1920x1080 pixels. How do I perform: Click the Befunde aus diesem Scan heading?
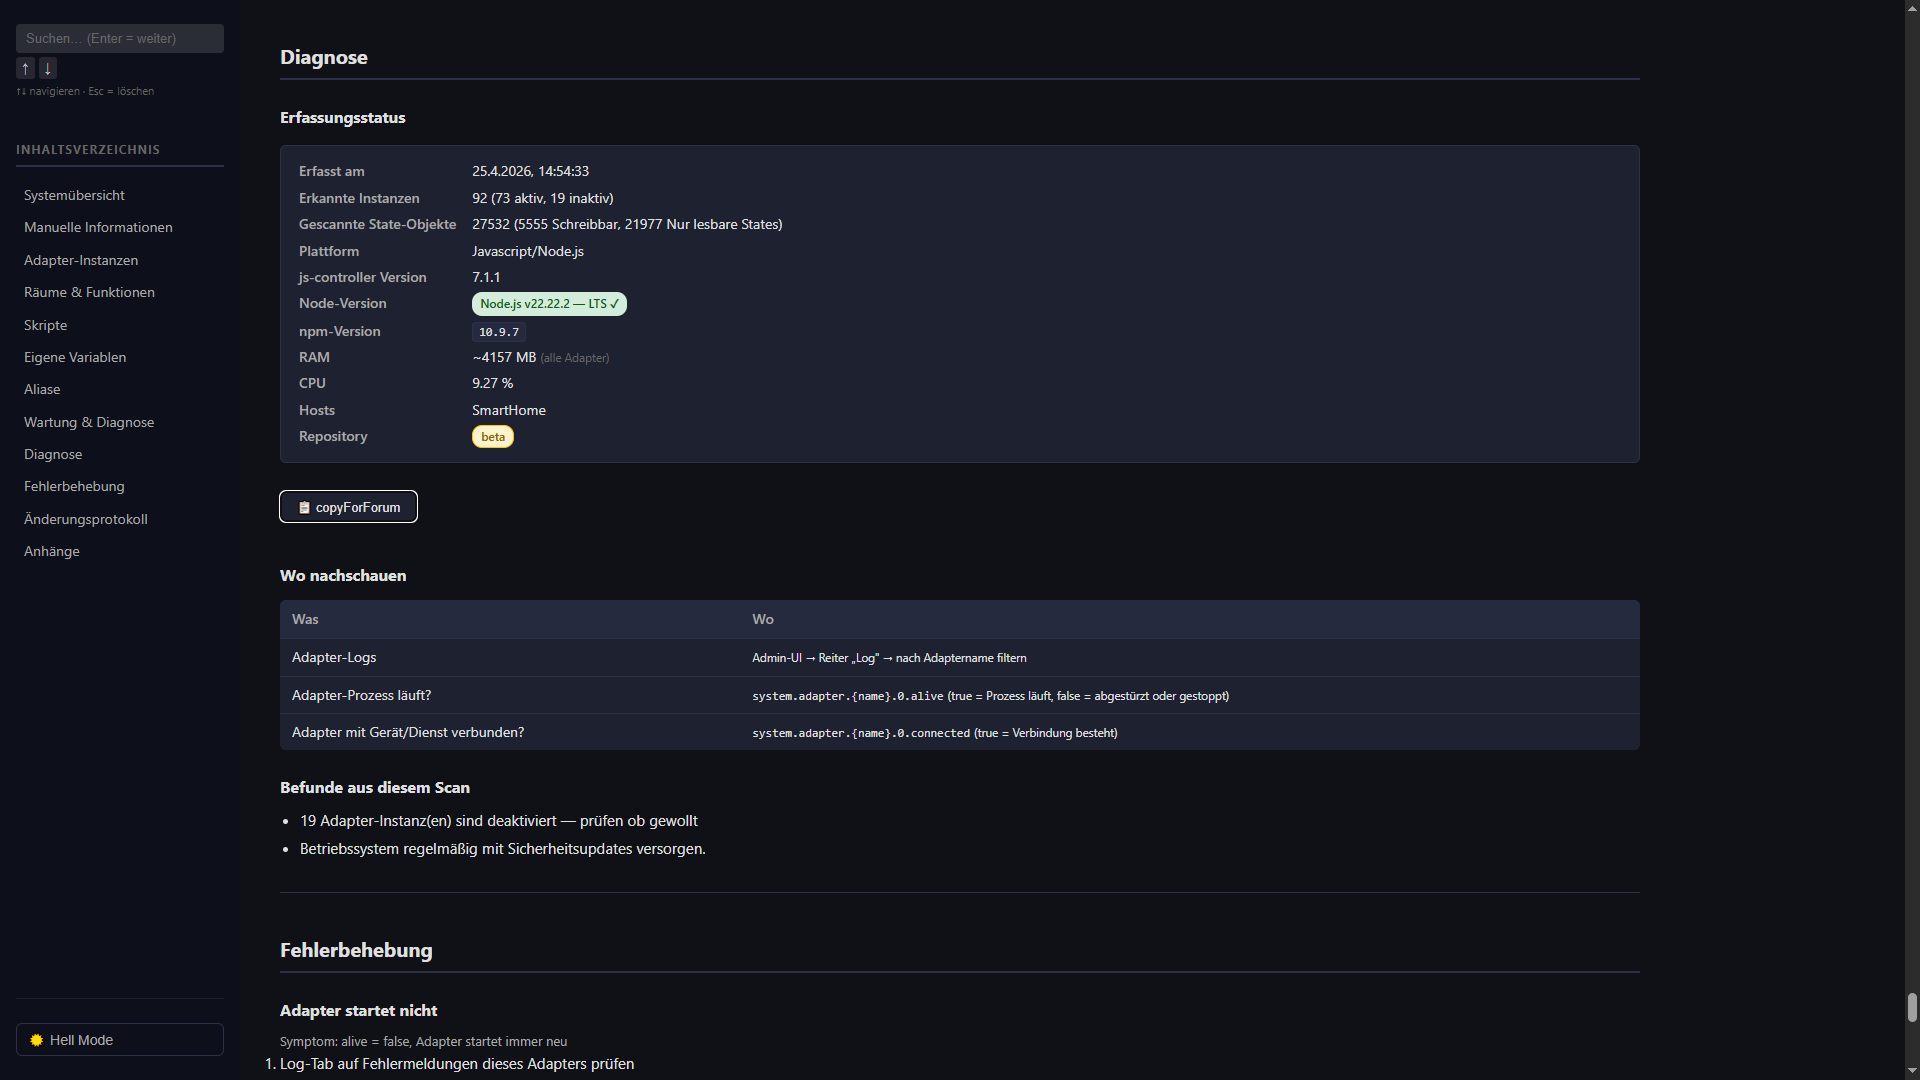coord(375,787)
